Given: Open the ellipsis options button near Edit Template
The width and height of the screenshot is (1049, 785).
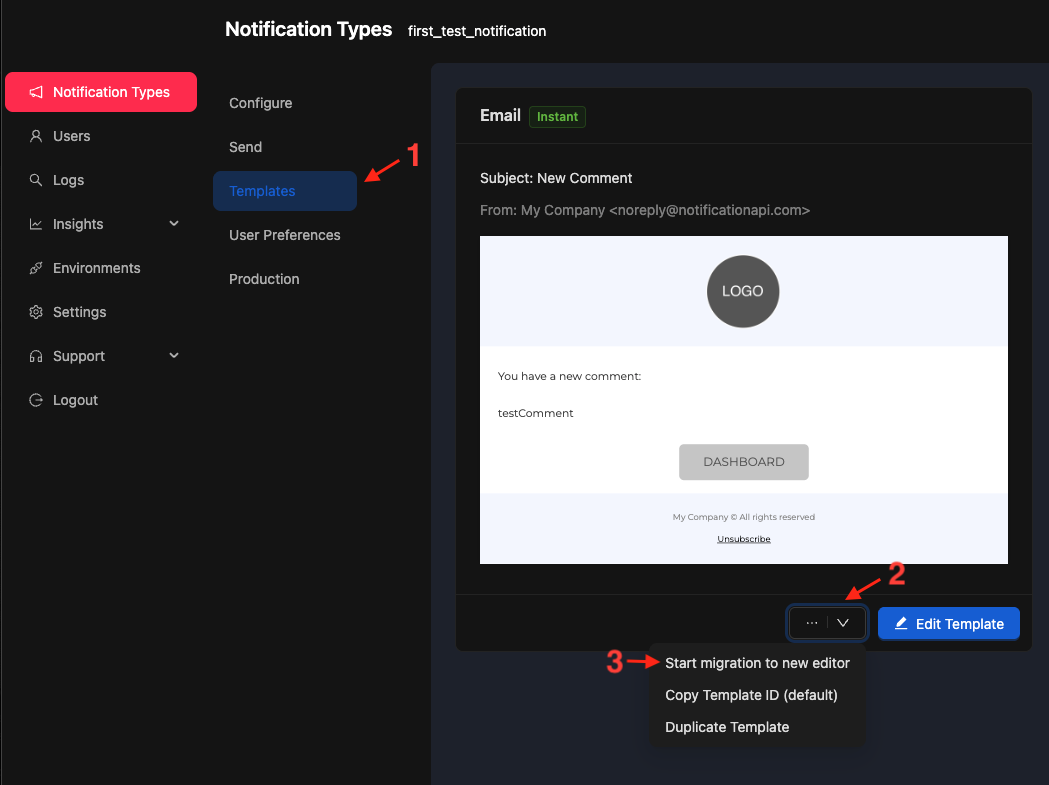Looking at the screenshot, I should 811,623.
